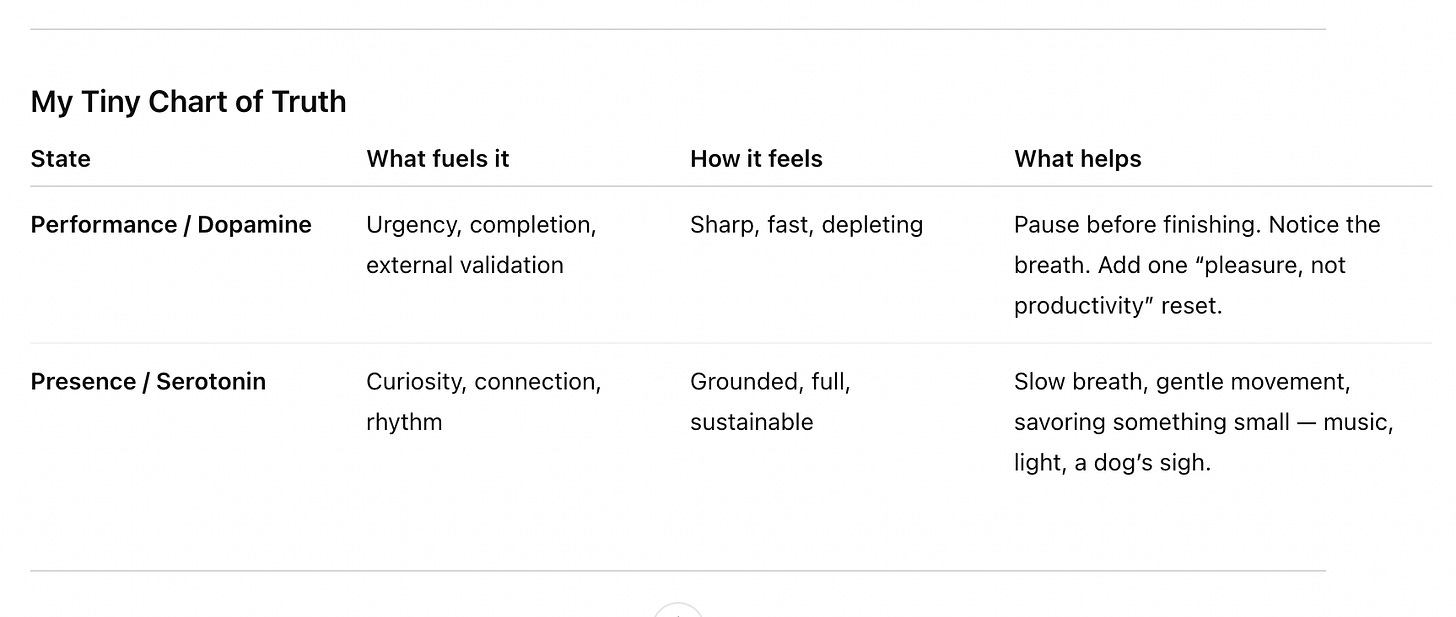Screen dimensions: 1456x617
Task: Click the "State" column header
Action: tap(60, 159)
